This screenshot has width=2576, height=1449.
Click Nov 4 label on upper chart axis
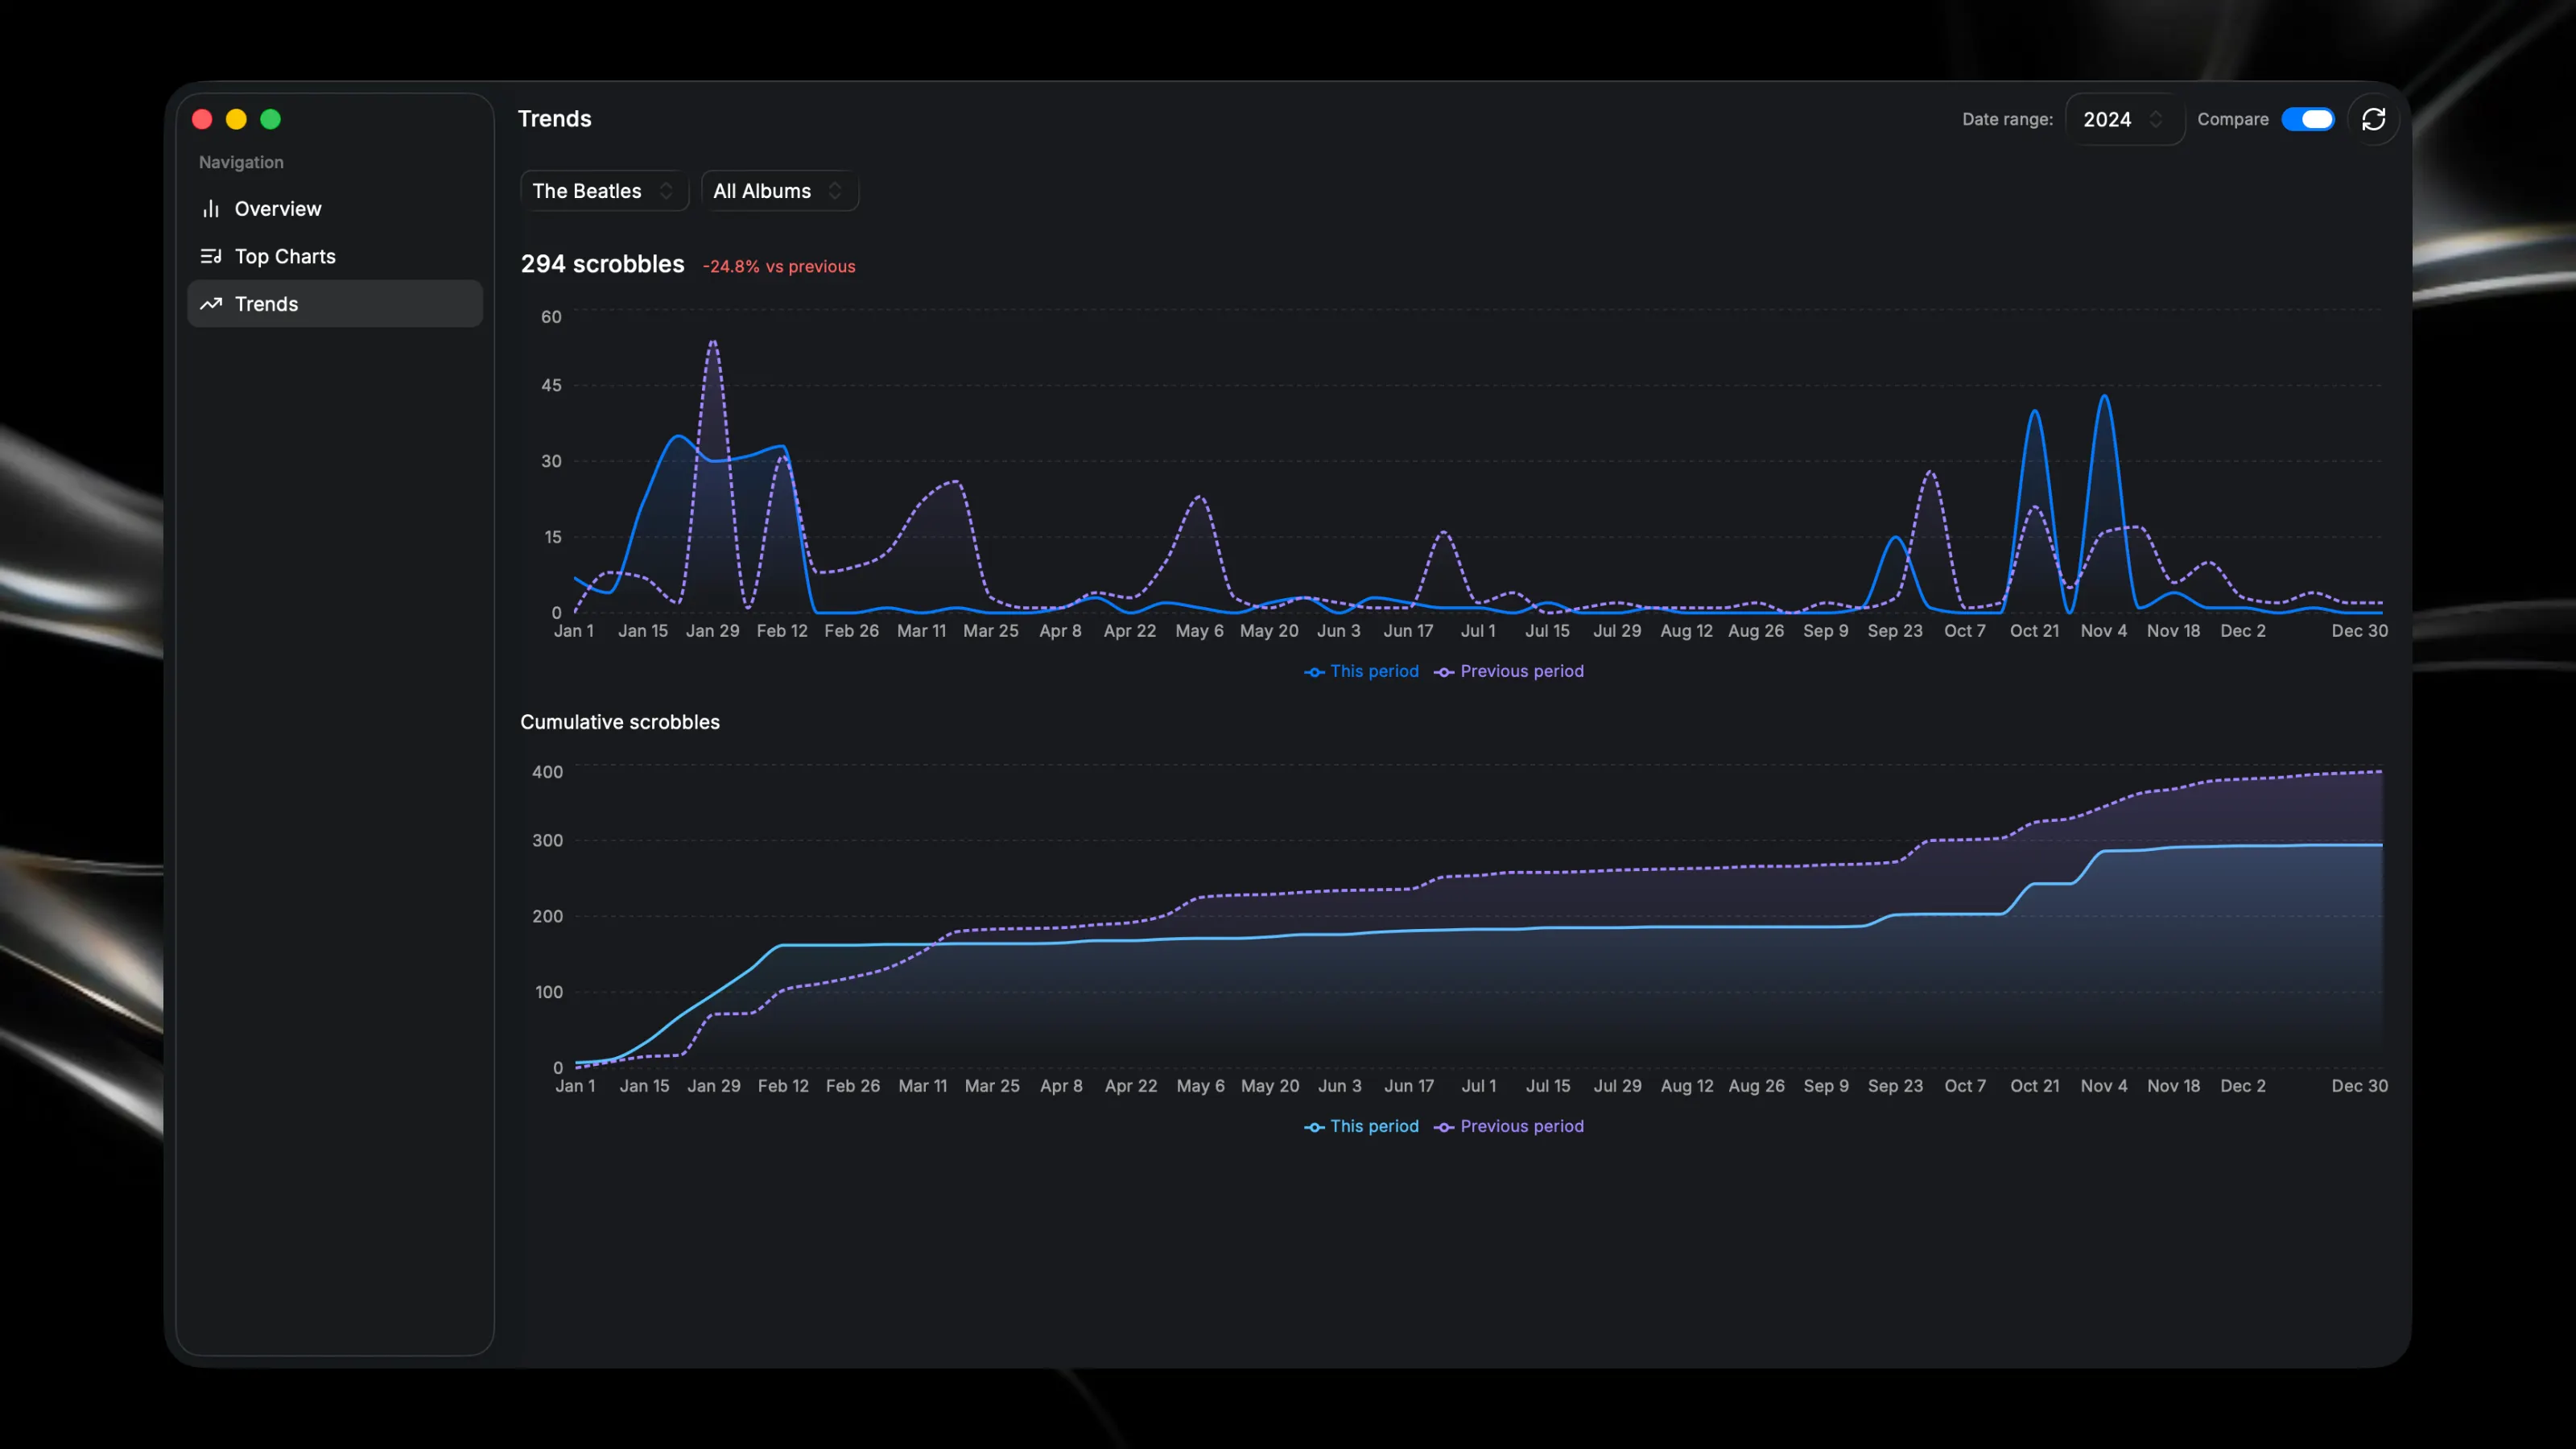click(x=2103, y=631)
